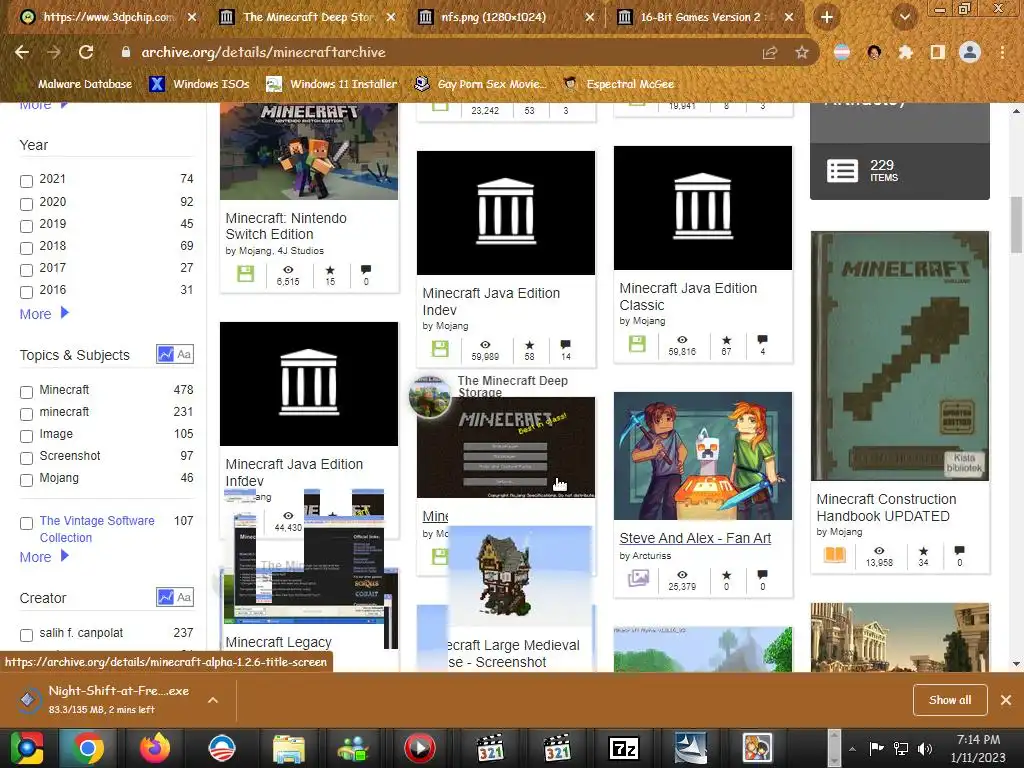Image resolution: width=1024 pixels, height=768 pixels.
Task: Bookmark this page with the star icon
Action: pyautogui.click(x=802, y=52)
